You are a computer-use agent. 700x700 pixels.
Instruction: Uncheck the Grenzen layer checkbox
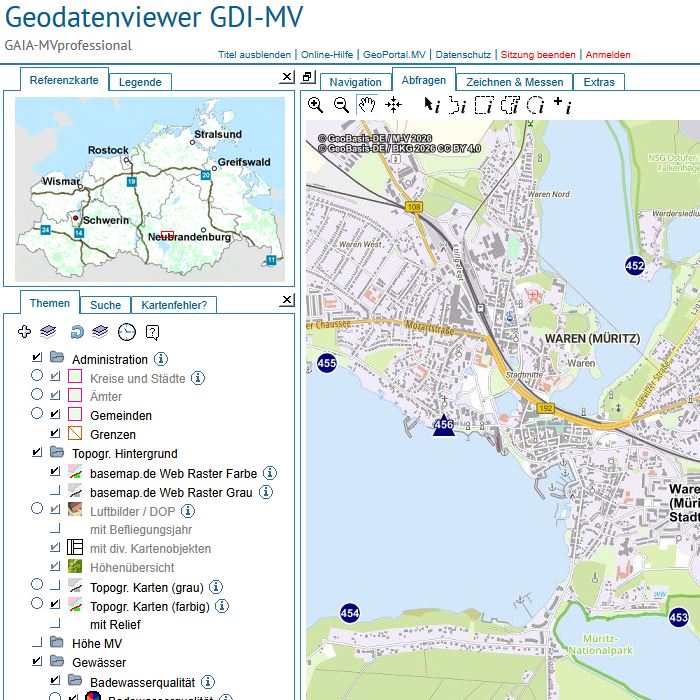(x=55, y=433)
